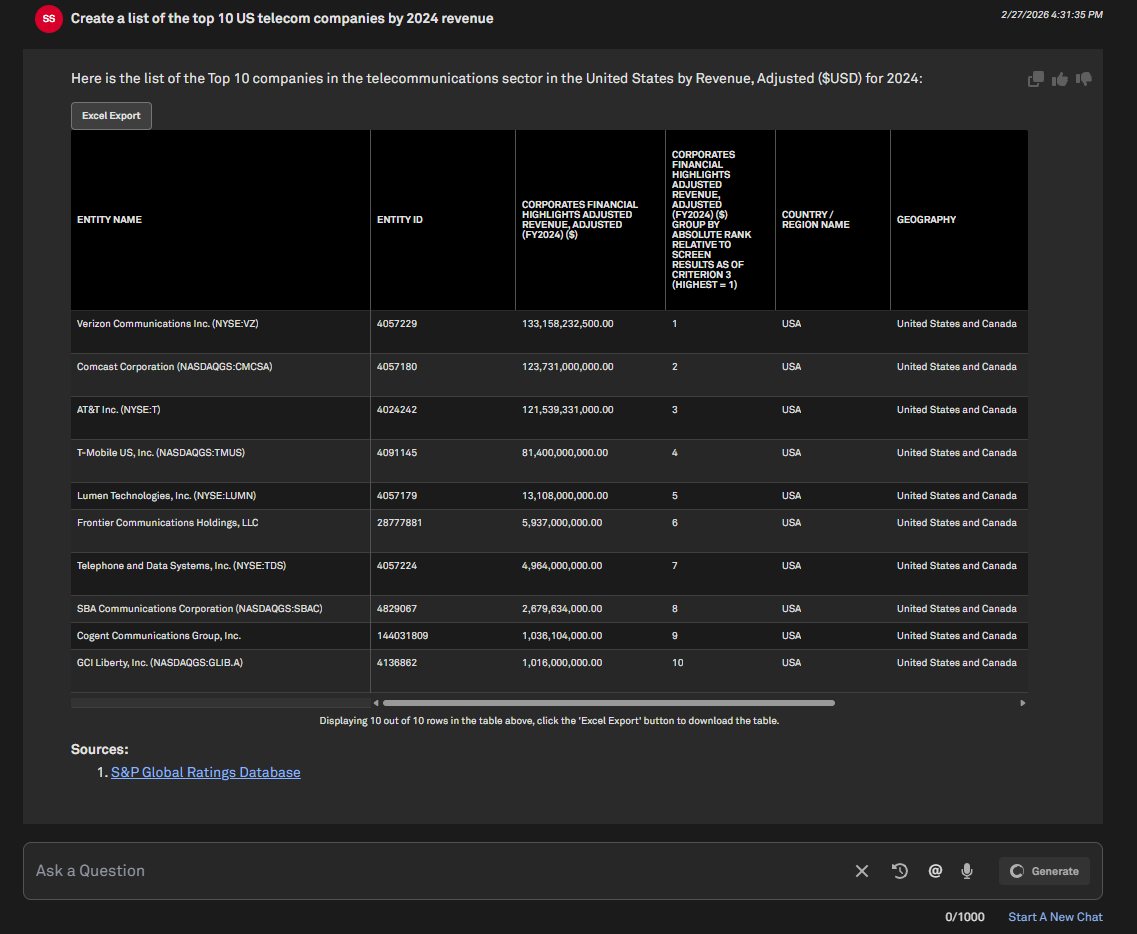Start A New Chat
1137x934 pixels.
(1055, 917)
